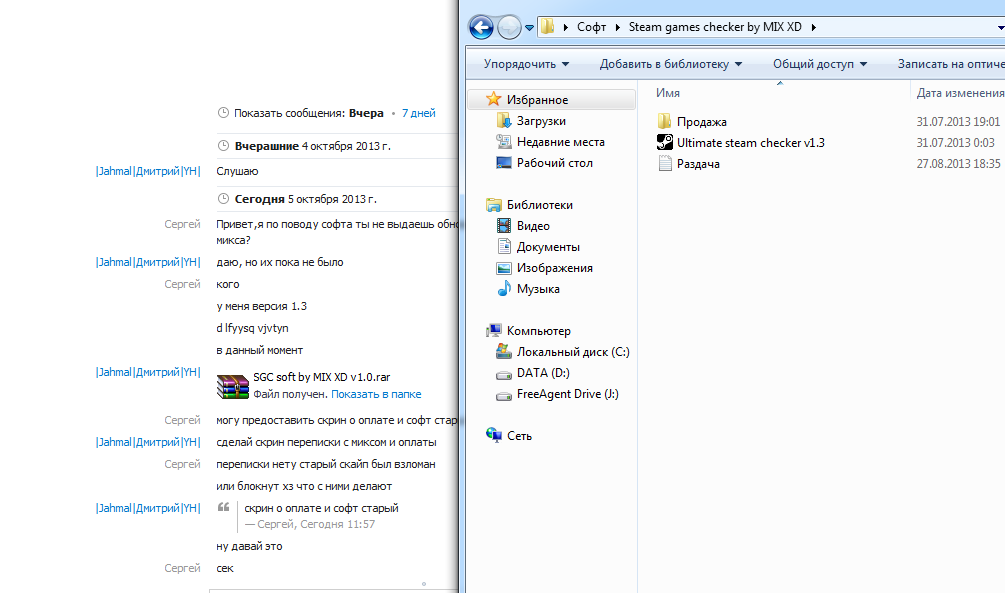Select Компьютер in the navigation pane
This screenshot has width=1005, height=593.
(538, 331)
